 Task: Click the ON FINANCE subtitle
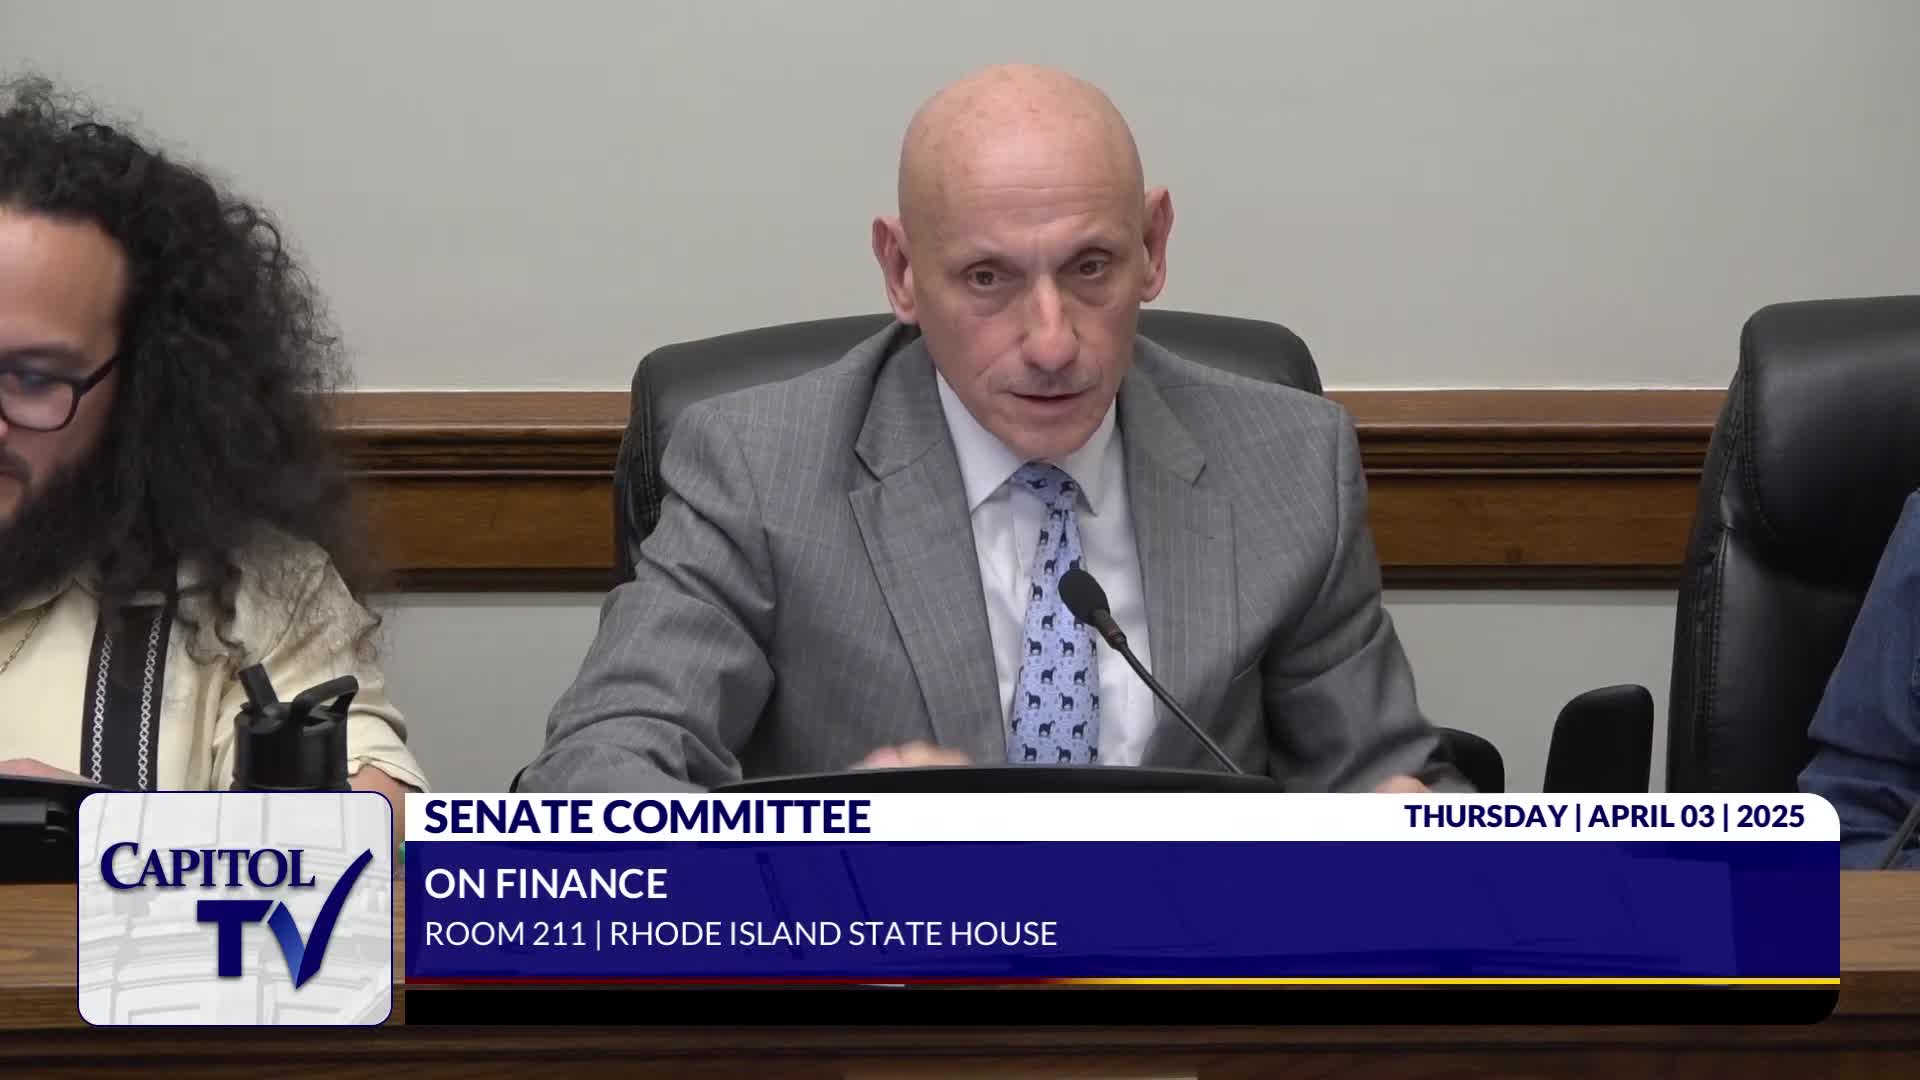pyautogui.click(x=545, y=884)
